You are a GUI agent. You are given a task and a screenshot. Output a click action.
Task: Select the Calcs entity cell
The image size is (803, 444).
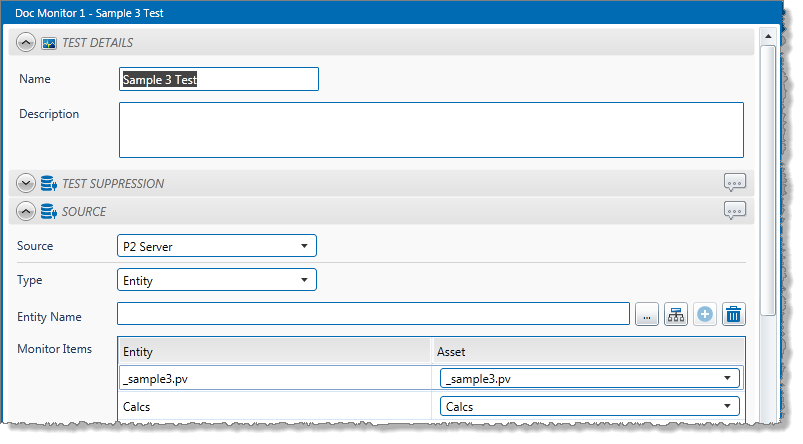tap(276, 407)
